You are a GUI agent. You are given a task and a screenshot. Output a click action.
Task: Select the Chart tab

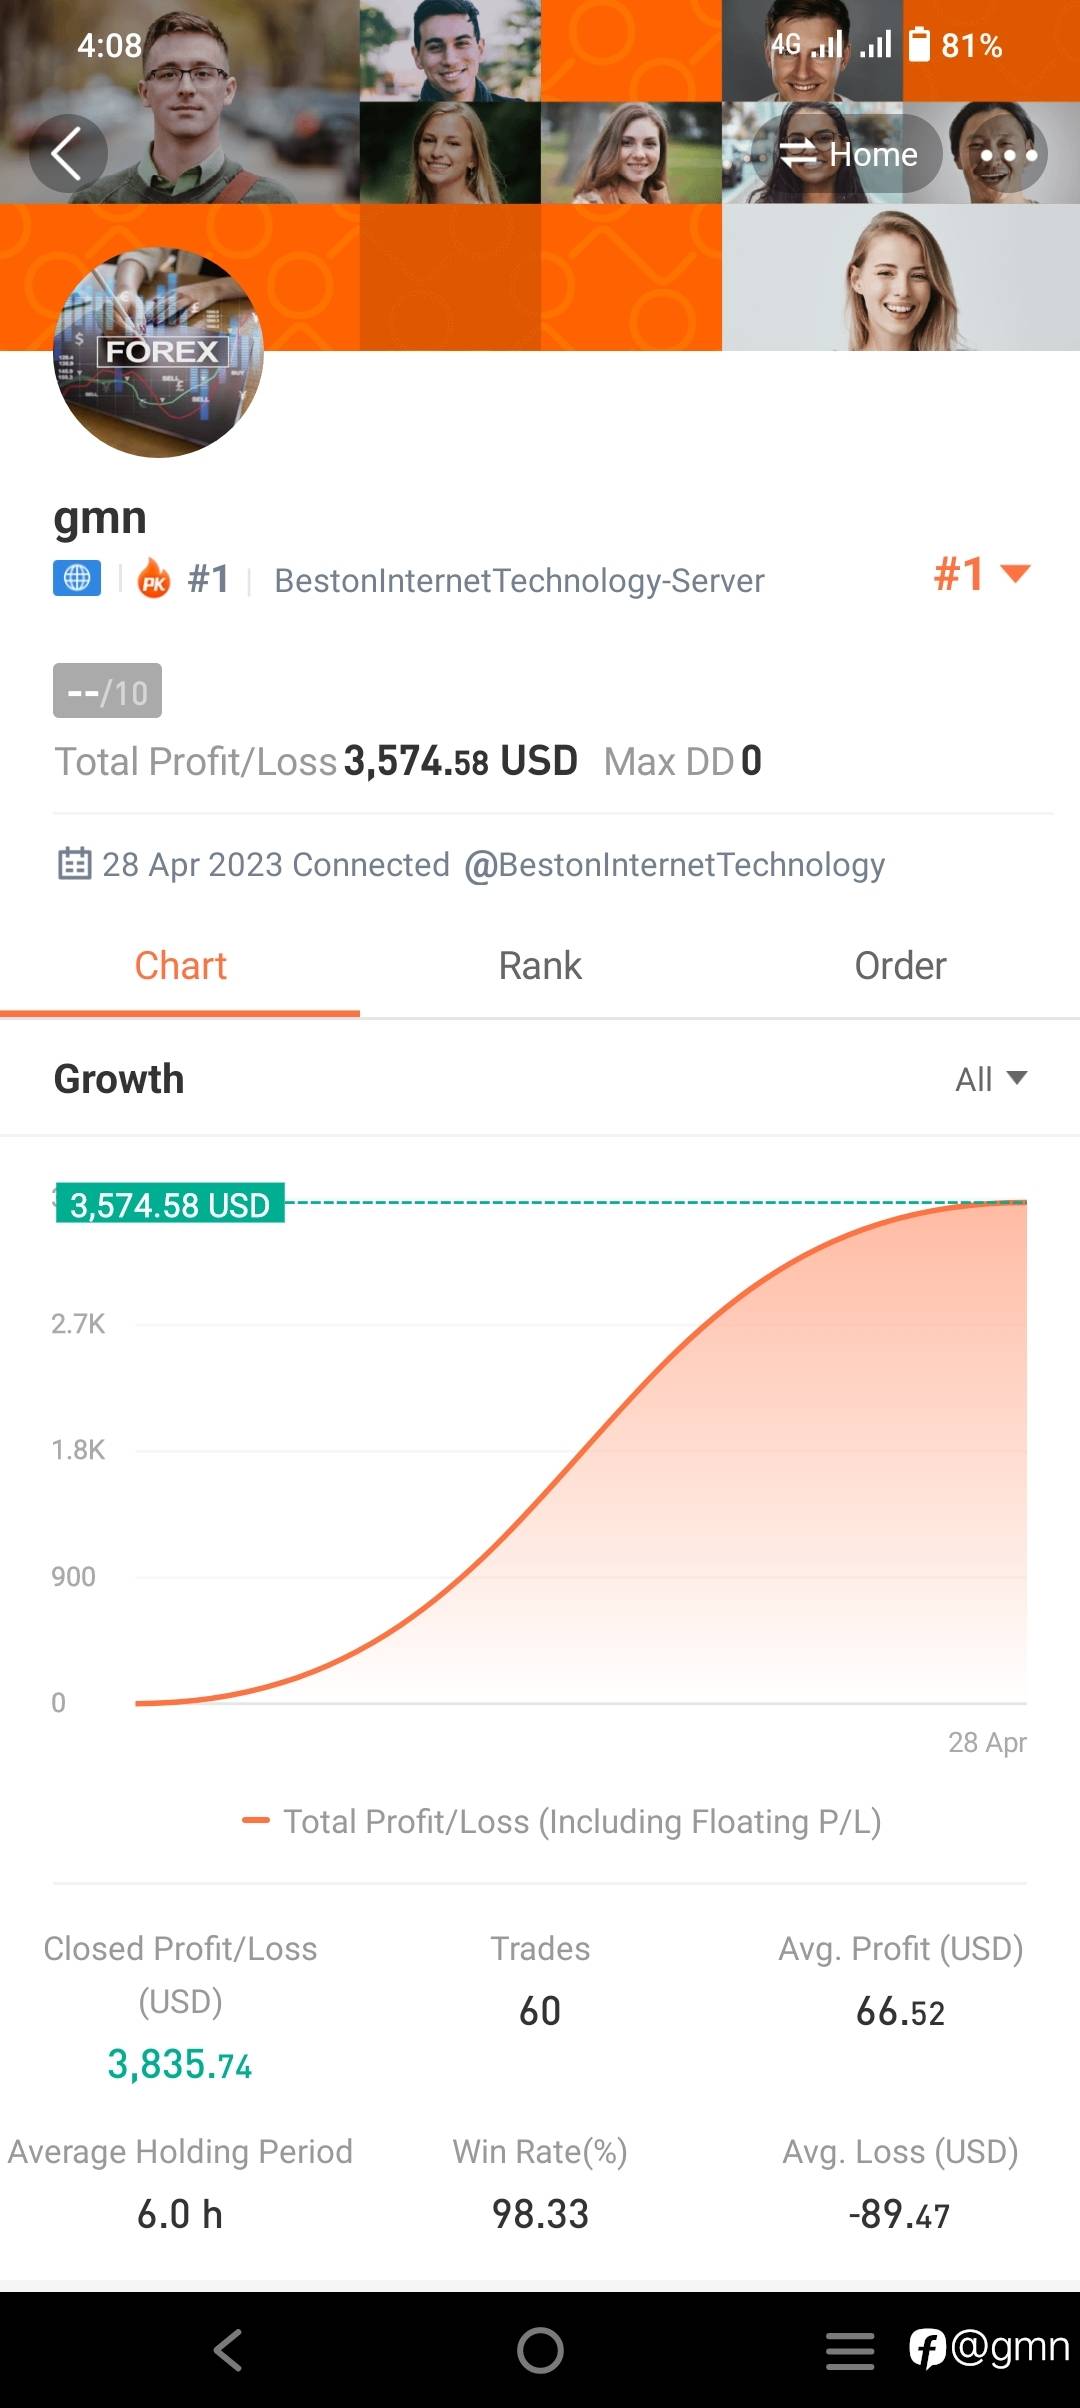click(180, 966)
